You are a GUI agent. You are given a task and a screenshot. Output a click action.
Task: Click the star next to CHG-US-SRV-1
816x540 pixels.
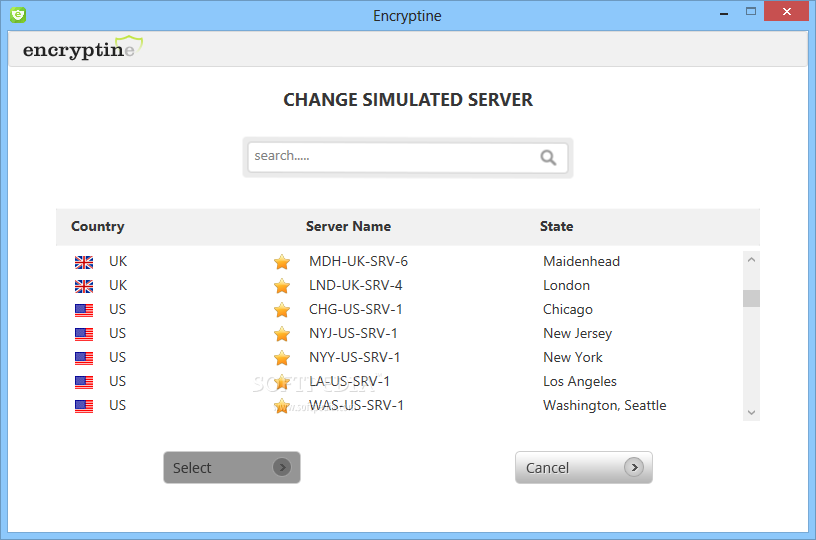[282, 310]
